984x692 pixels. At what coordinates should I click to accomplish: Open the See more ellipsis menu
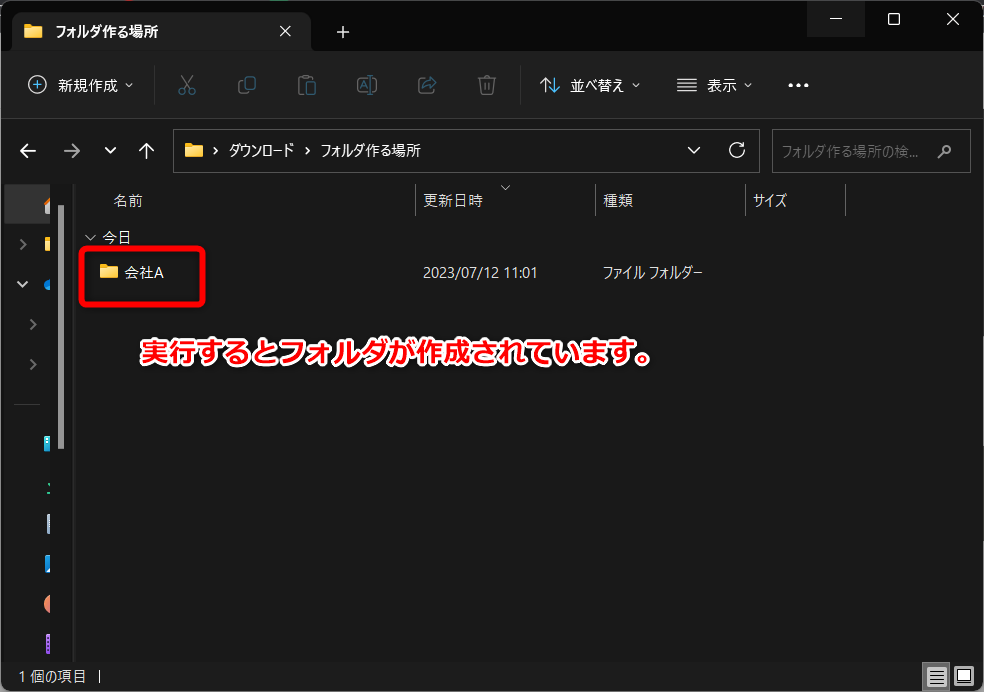tap(798, 85)
